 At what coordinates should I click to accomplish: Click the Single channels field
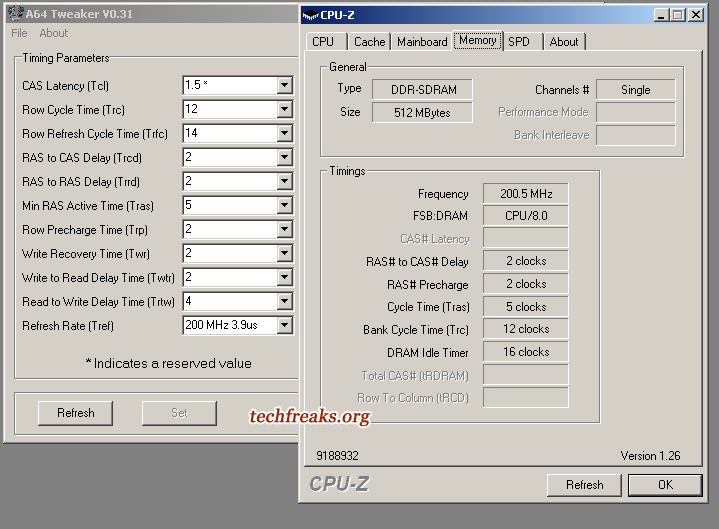636,89
